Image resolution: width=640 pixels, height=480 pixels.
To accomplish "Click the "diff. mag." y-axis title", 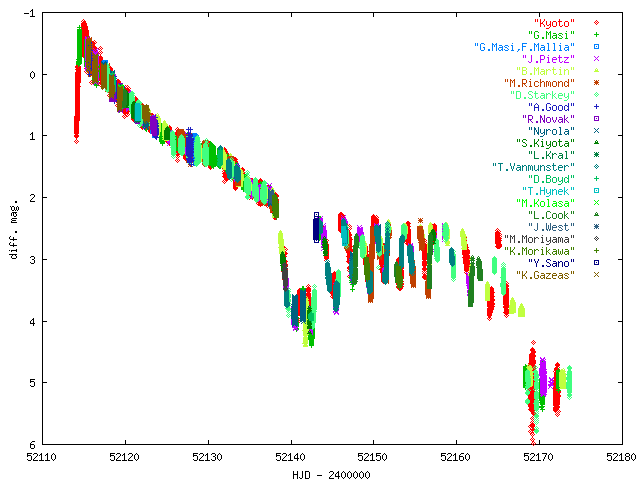I will pos(14,229).
